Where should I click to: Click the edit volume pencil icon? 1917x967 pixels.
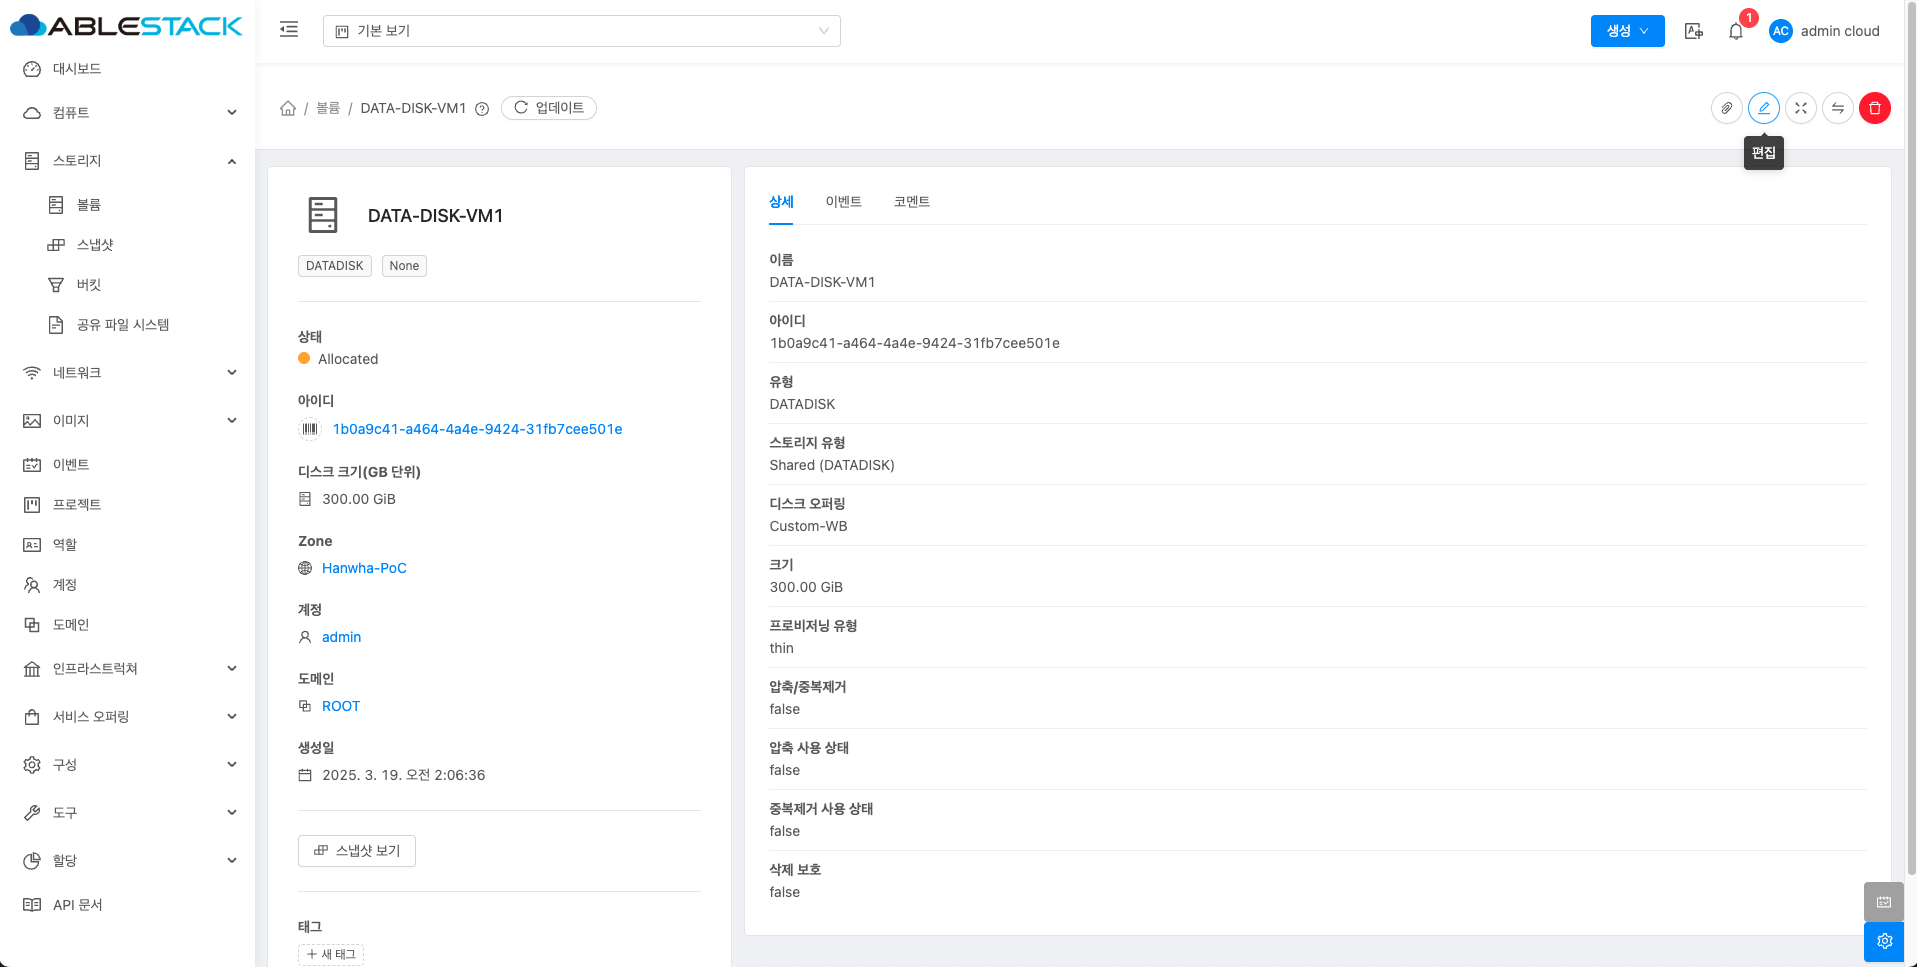click(1763, 108)
